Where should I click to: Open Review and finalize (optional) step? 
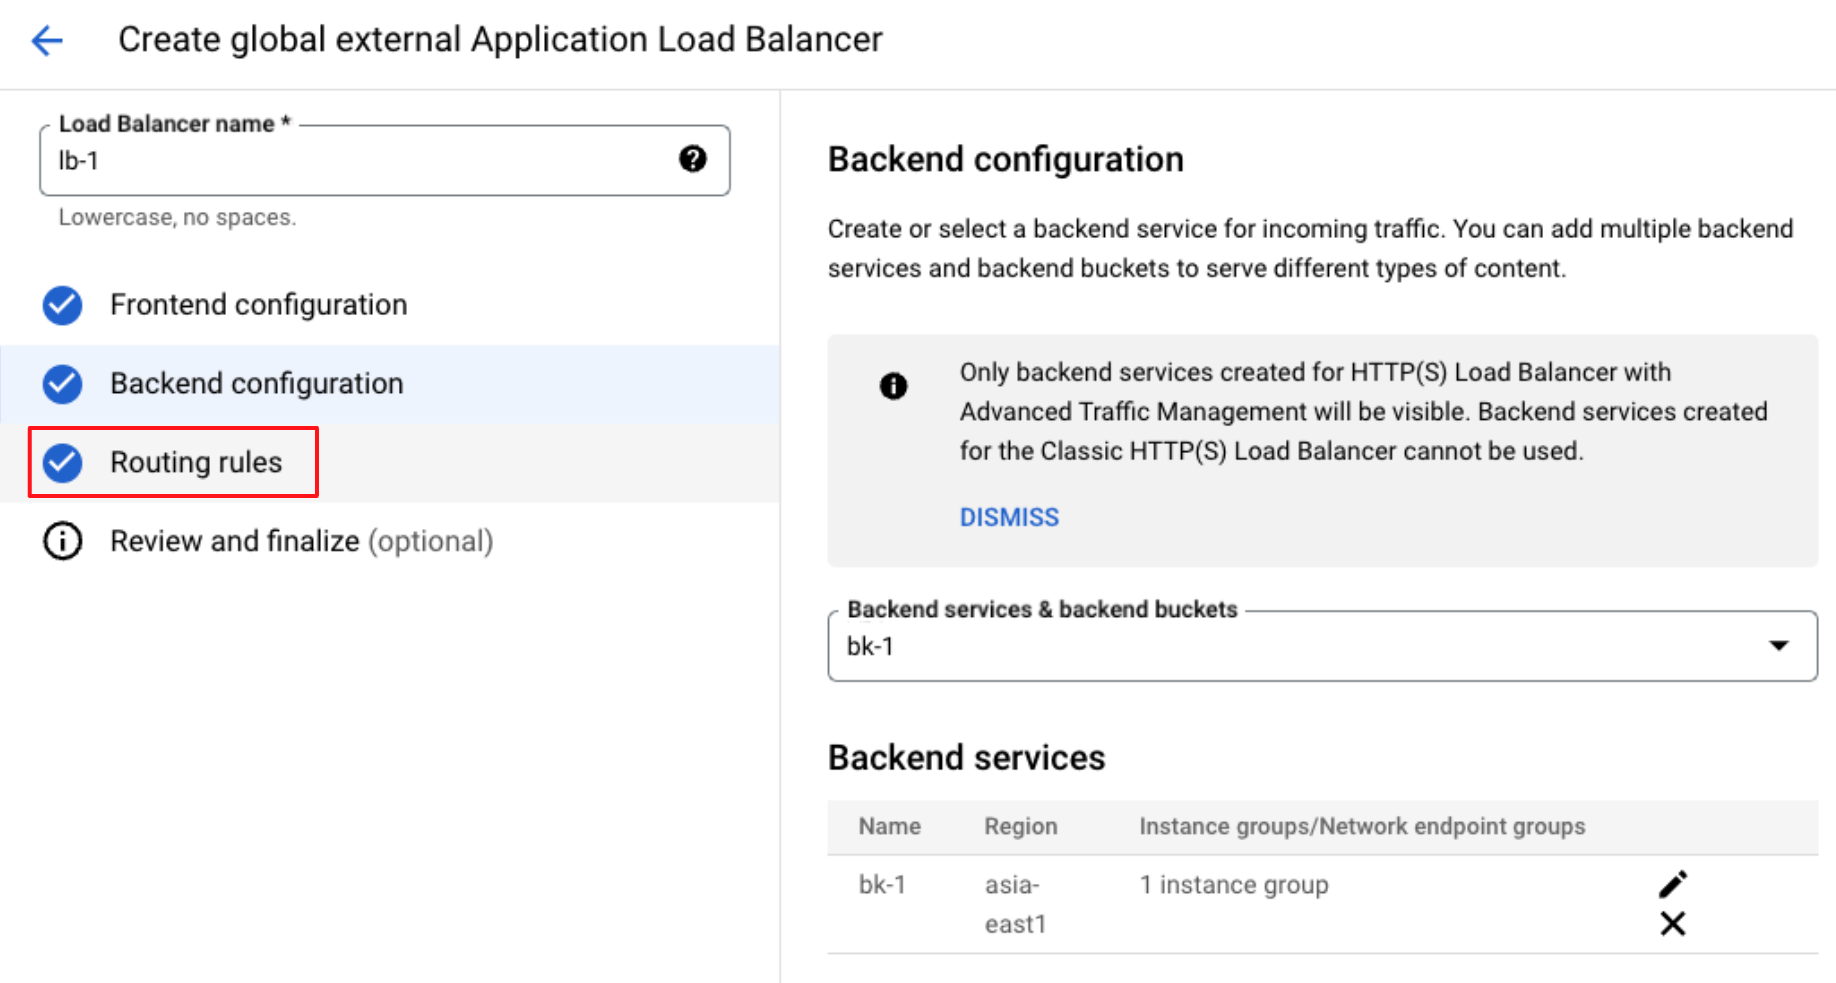click(x=300, y=541)
